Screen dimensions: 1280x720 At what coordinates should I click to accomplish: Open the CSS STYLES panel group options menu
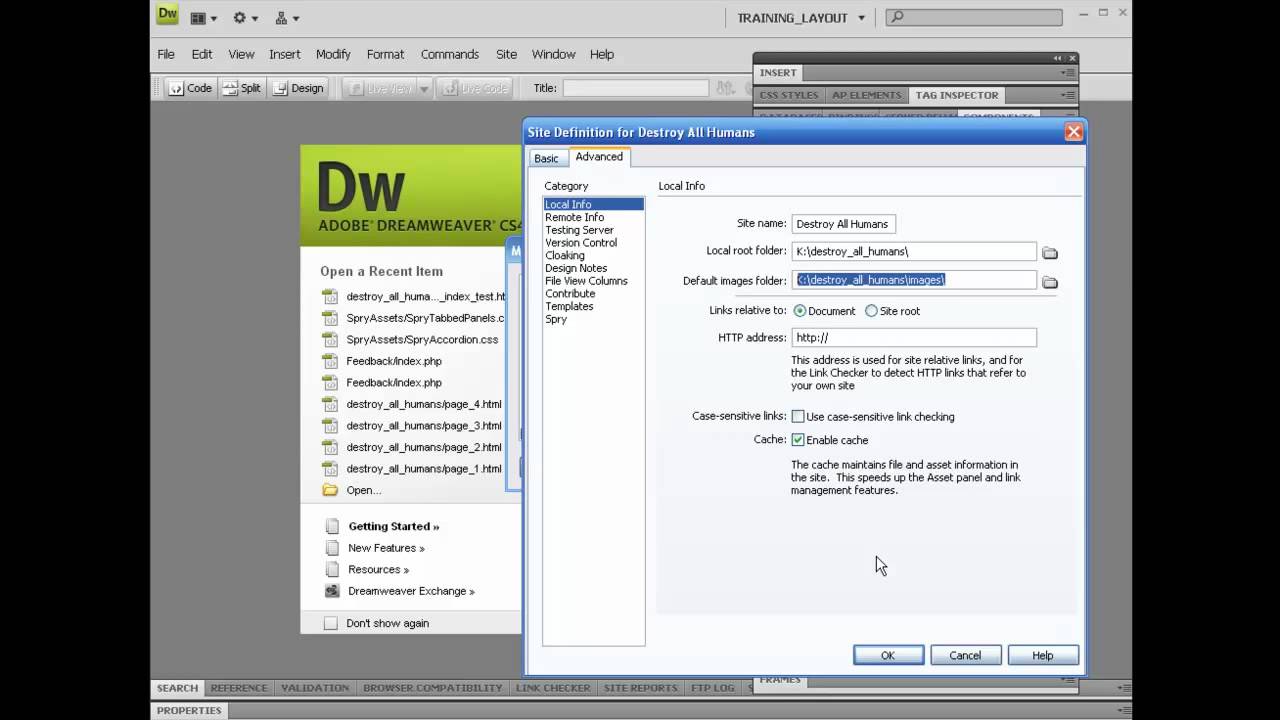point(1069,95)
